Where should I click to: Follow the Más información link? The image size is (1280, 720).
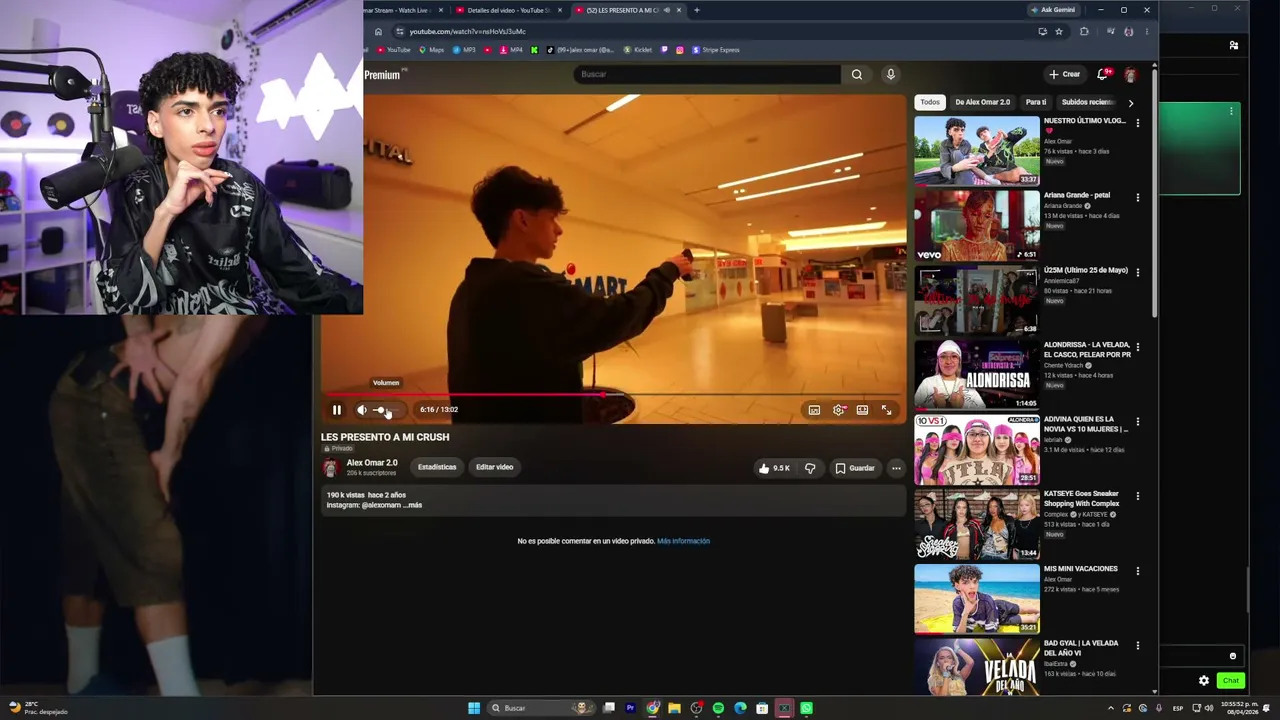[x=683, y=541]
